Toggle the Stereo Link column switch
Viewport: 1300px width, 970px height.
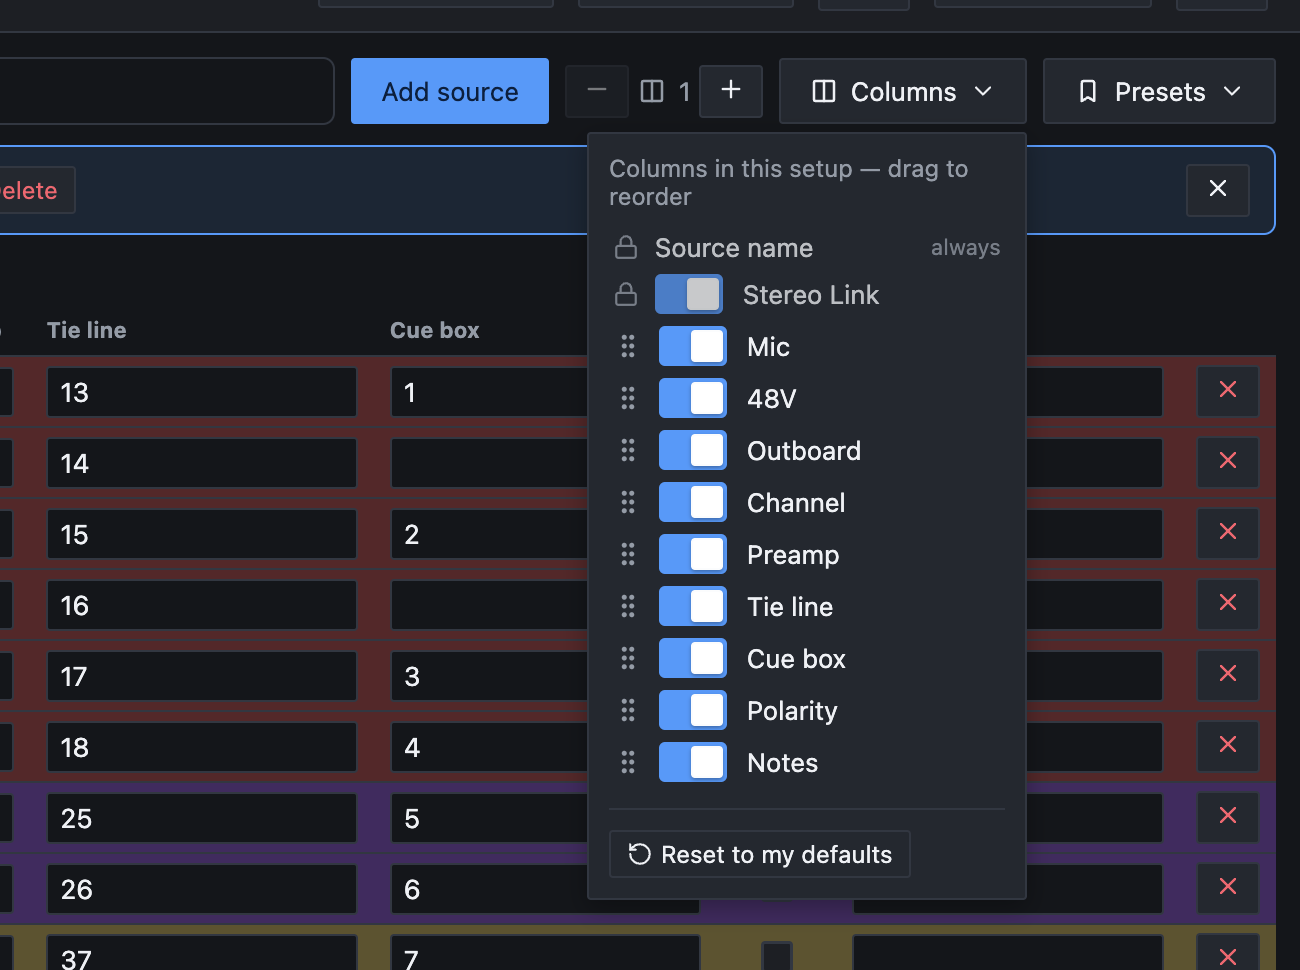(689, 294)
